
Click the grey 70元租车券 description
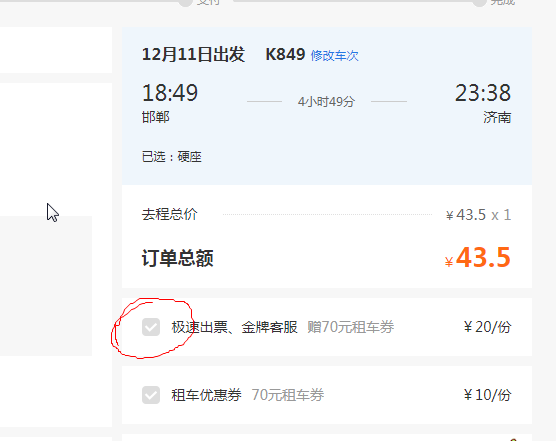288,395
